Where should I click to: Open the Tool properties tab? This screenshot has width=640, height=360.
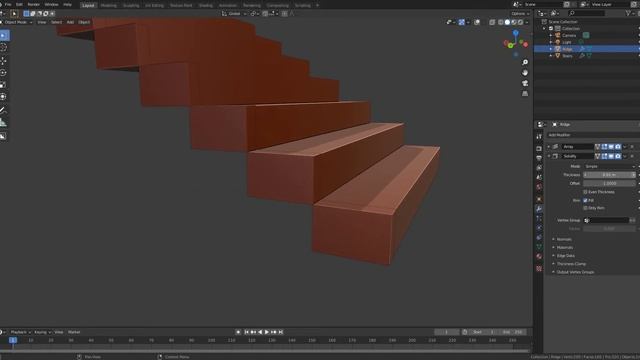click(539, 136)
